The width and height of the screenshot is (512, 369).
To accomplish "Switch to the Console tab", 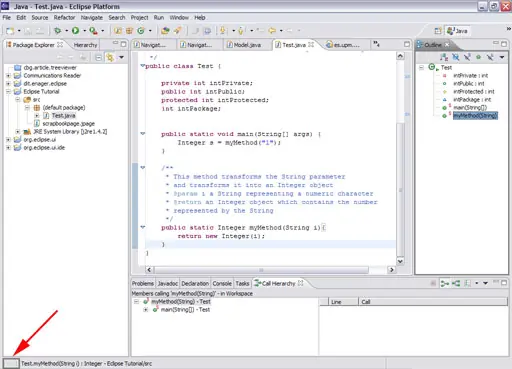I will point(222,284).
